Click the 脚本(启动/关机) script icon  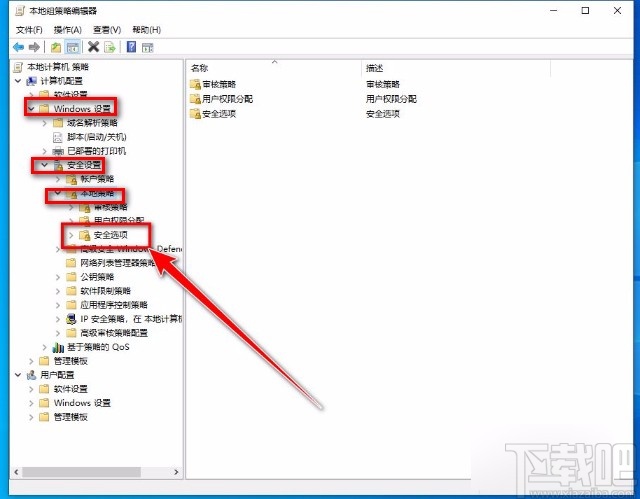click(58, 137)
